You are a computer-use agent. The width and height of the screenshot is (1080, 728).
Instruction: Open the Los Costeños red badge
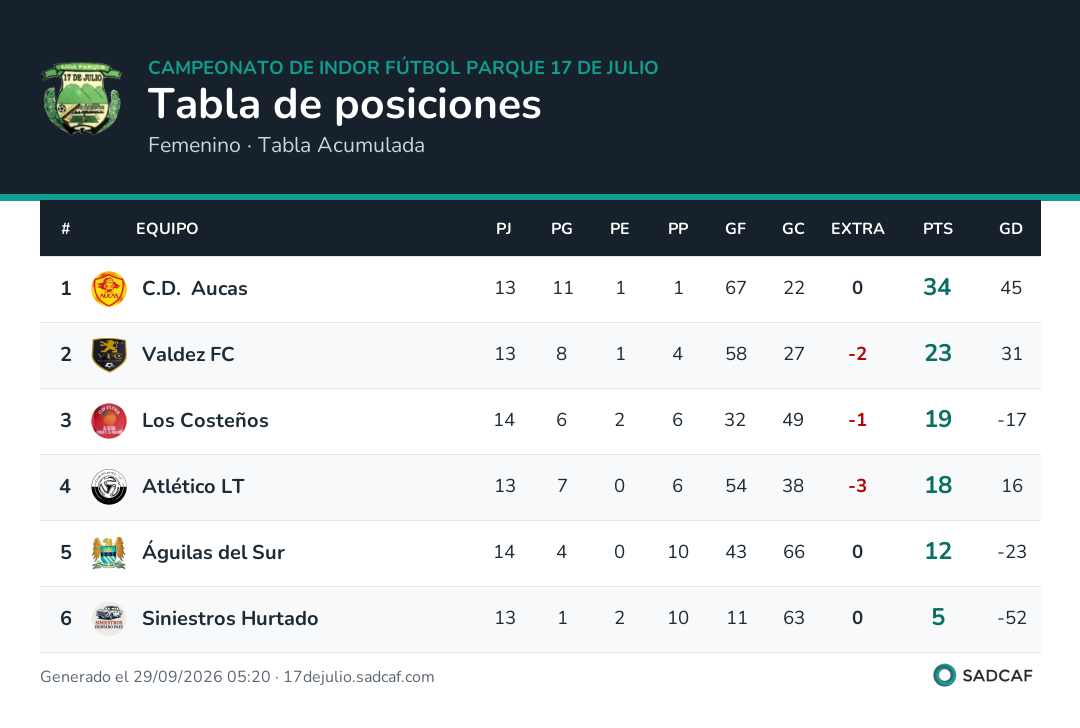[x=109, y=421]
